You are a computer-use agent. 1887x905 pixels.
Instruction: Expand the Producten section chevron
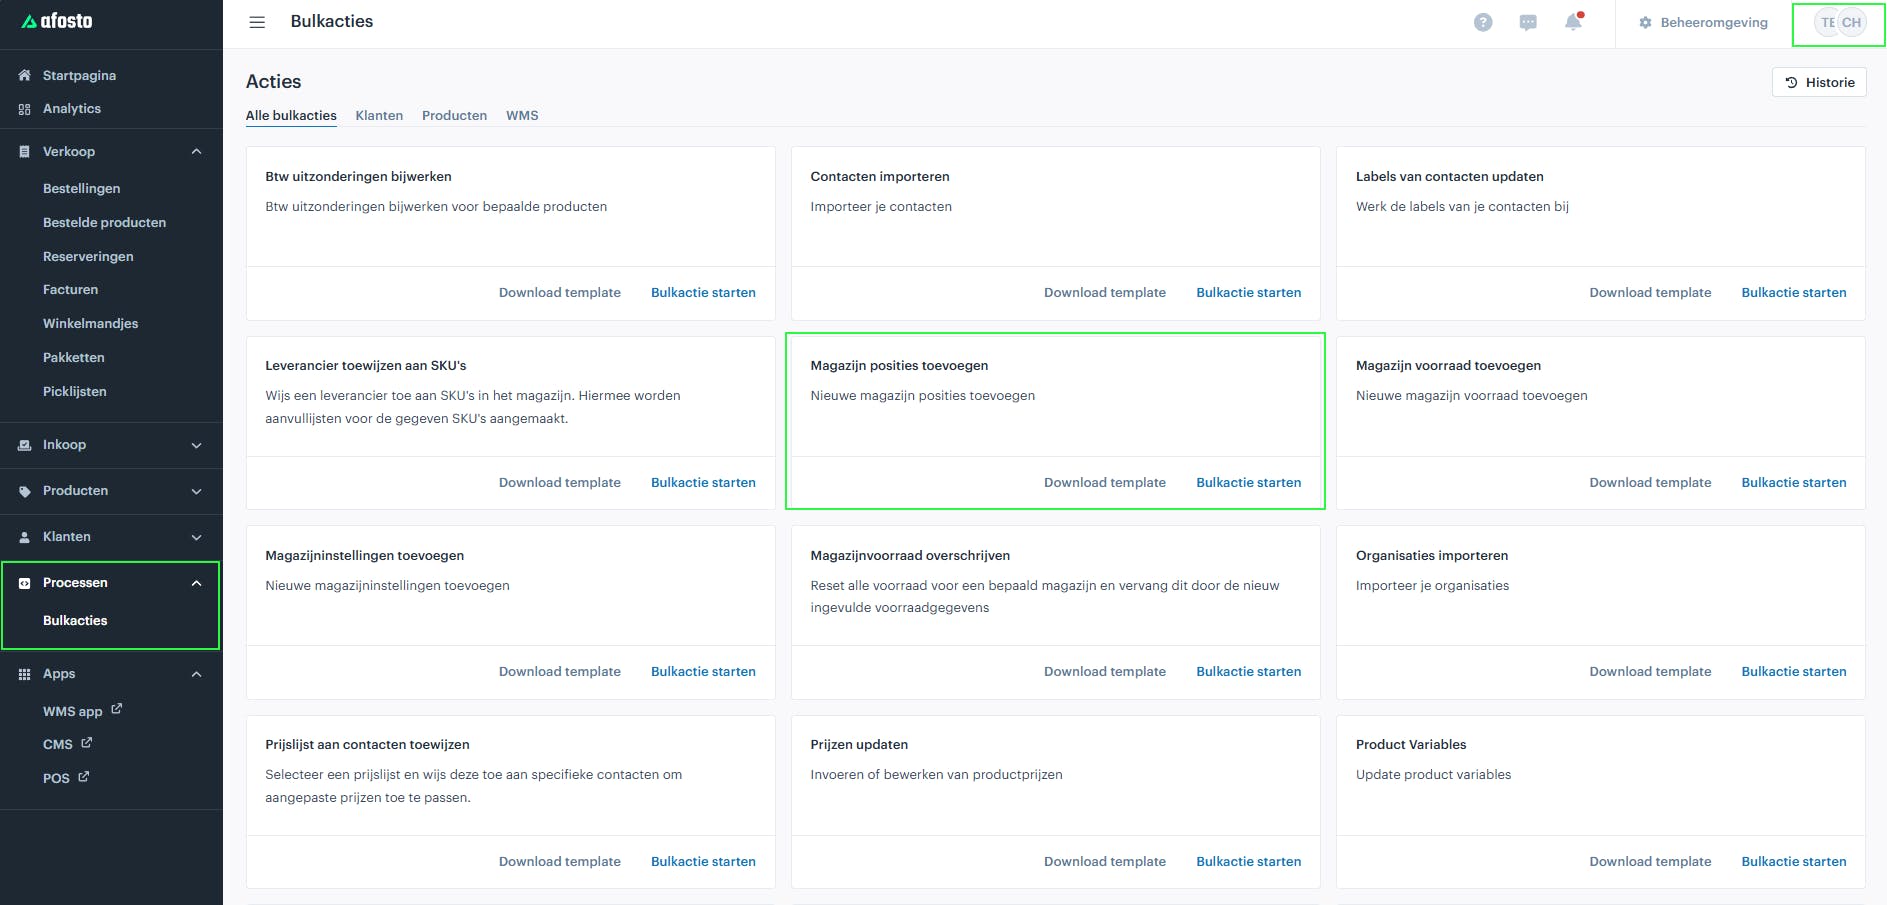(x=197, y=491)
